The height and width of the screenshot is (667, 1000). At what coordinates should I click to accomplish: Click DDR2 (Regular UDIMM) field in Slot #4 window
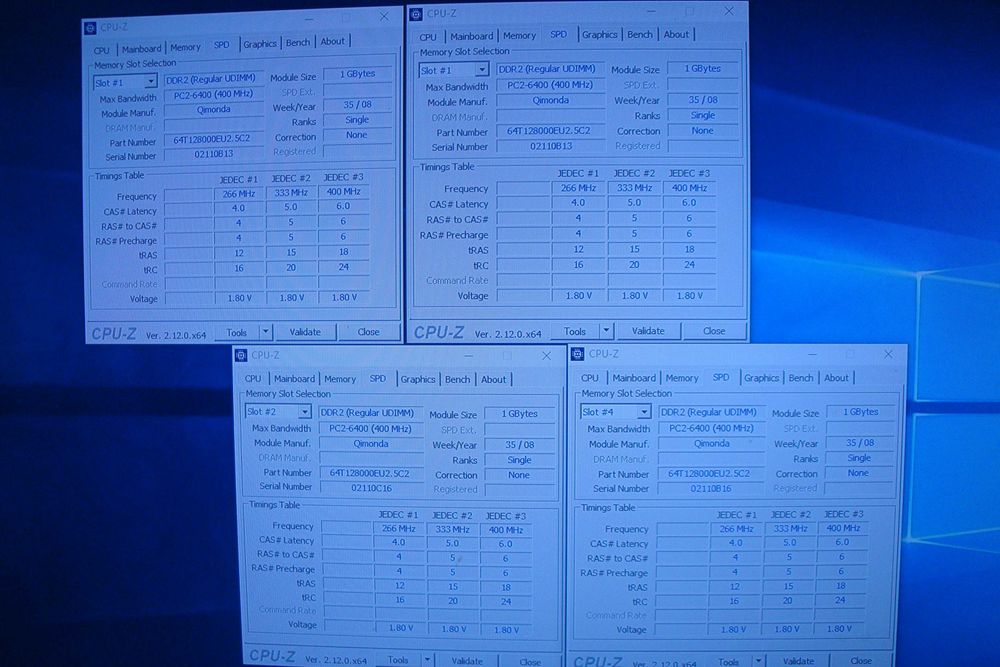coord(709,412)
